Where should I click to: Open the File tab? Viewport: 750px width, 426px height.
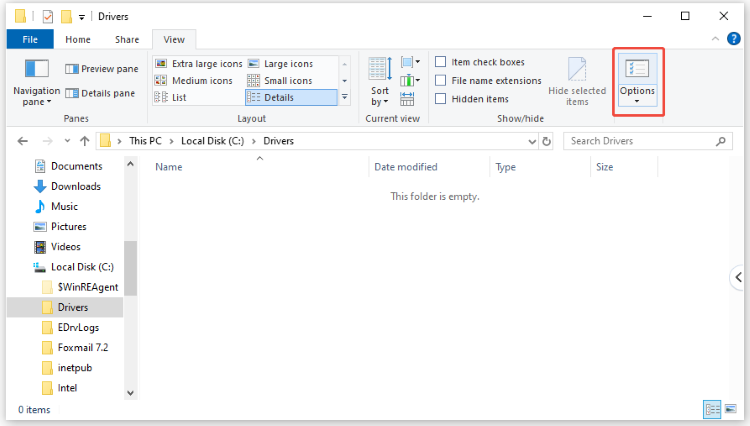pyautogui.click(x=30, y=40)
